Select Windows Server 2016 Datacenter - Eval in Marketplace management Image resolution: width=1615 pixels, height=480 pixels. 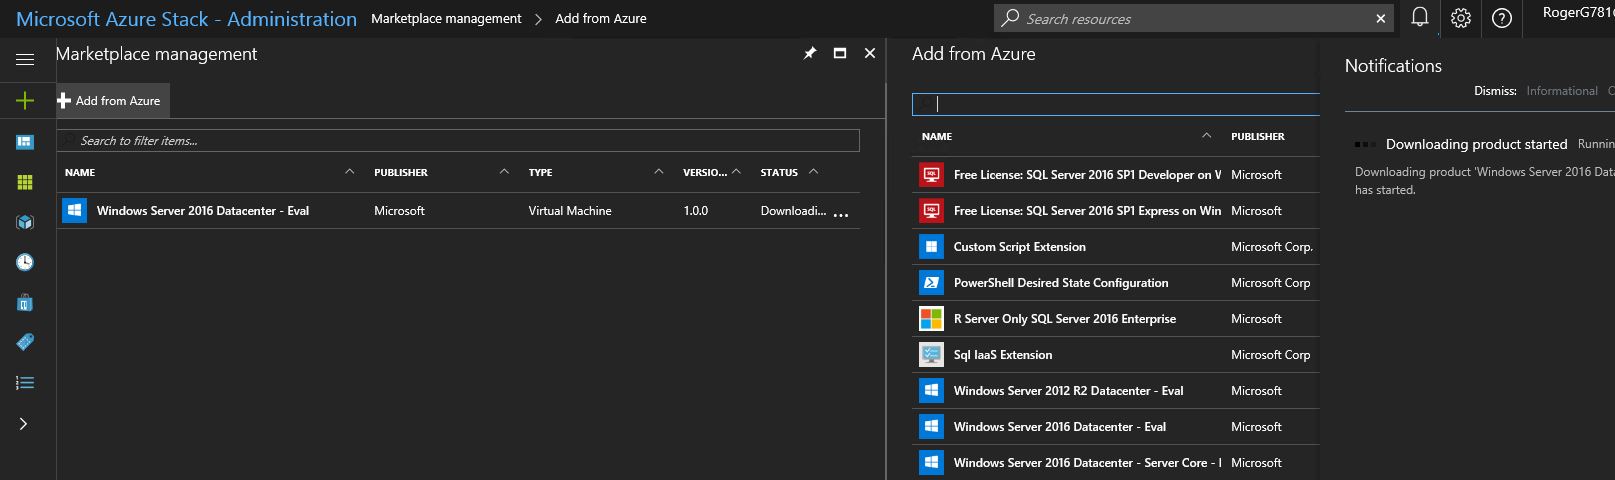coord(203,211)
